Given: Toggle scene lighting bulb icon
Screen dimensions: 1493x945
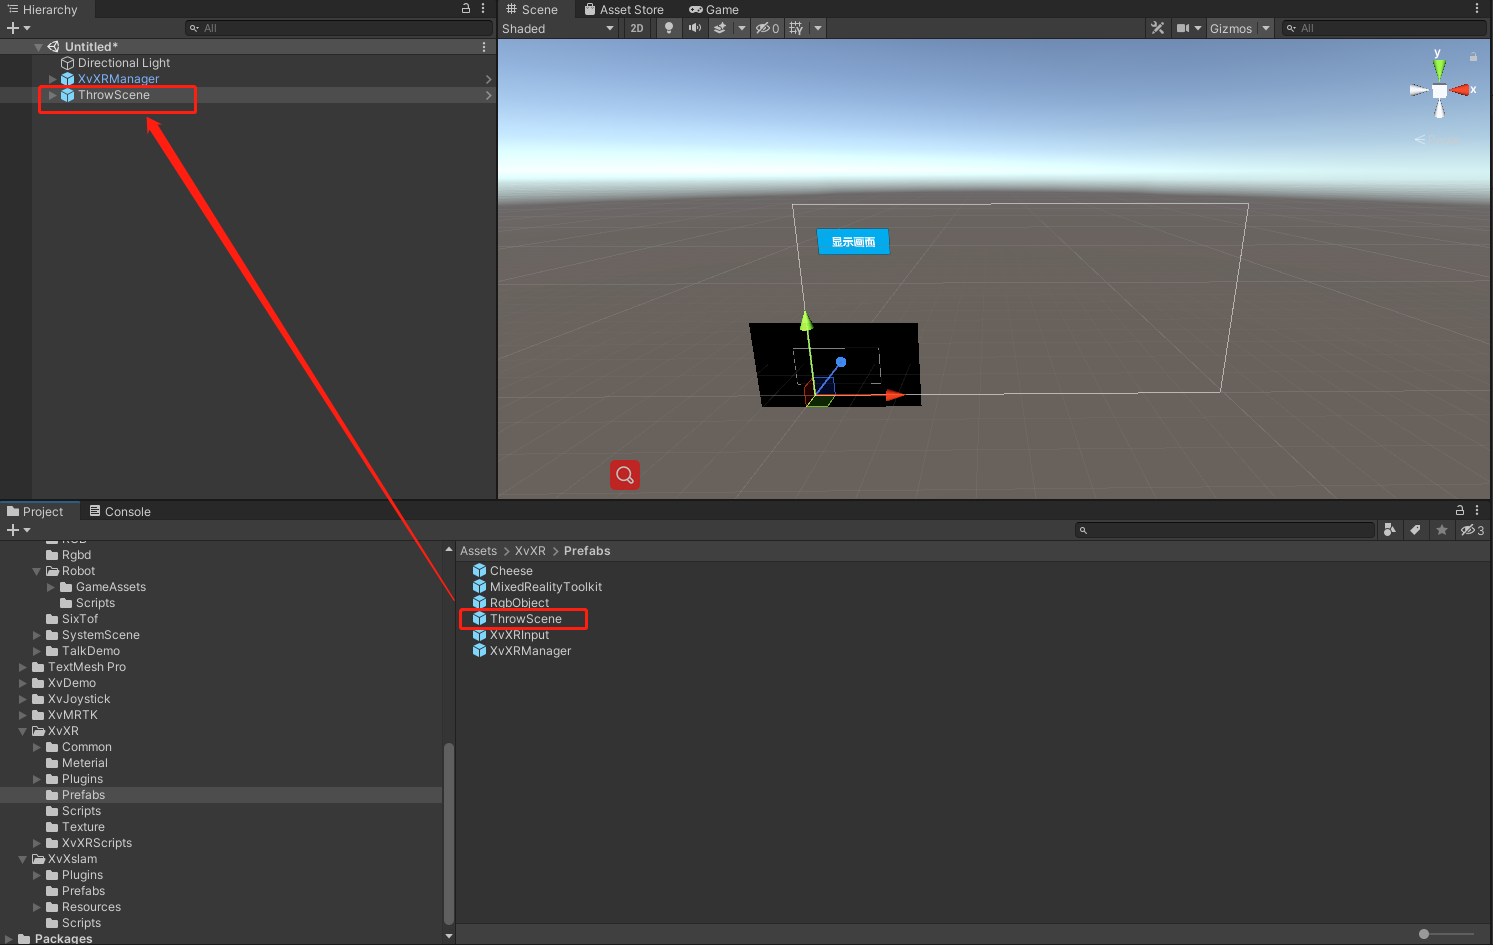Looking at the screenshot, I should point(669,28).
